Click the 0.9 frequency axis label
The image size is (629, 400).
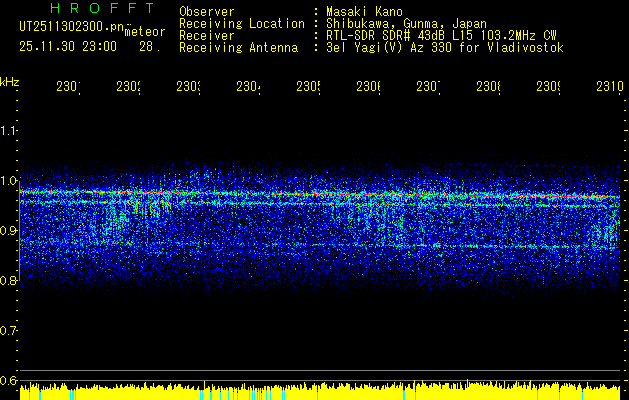click(x=8, y=231)
